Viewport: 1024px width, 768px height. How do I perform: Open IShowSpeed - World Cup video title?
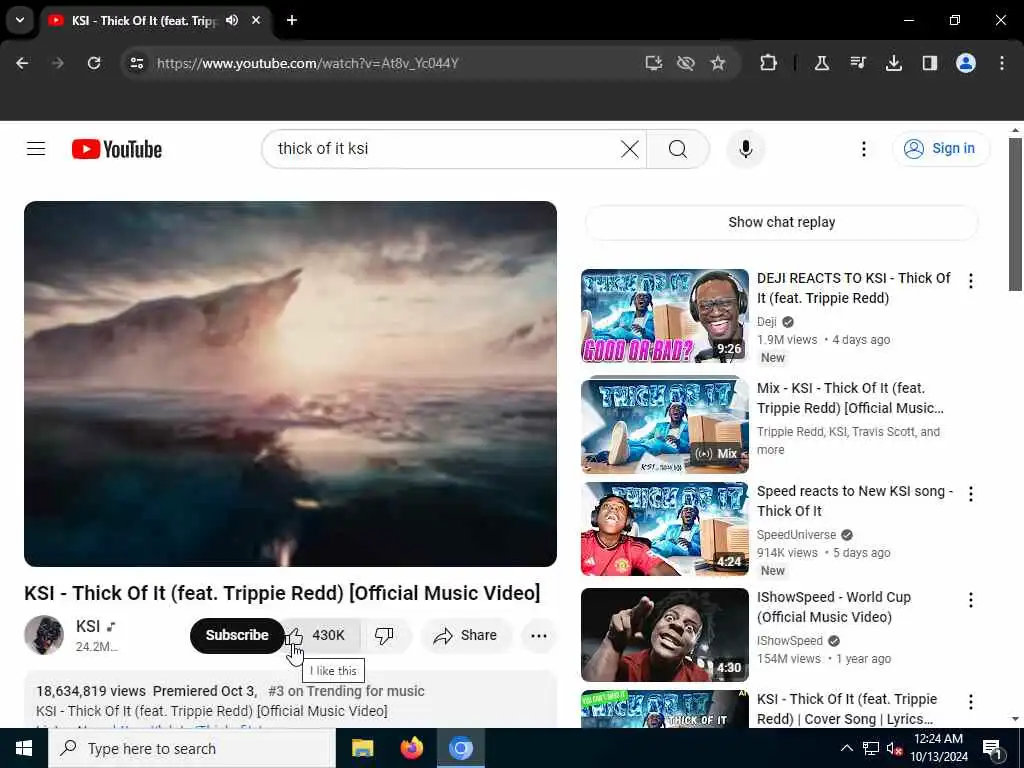pos(834,607)
